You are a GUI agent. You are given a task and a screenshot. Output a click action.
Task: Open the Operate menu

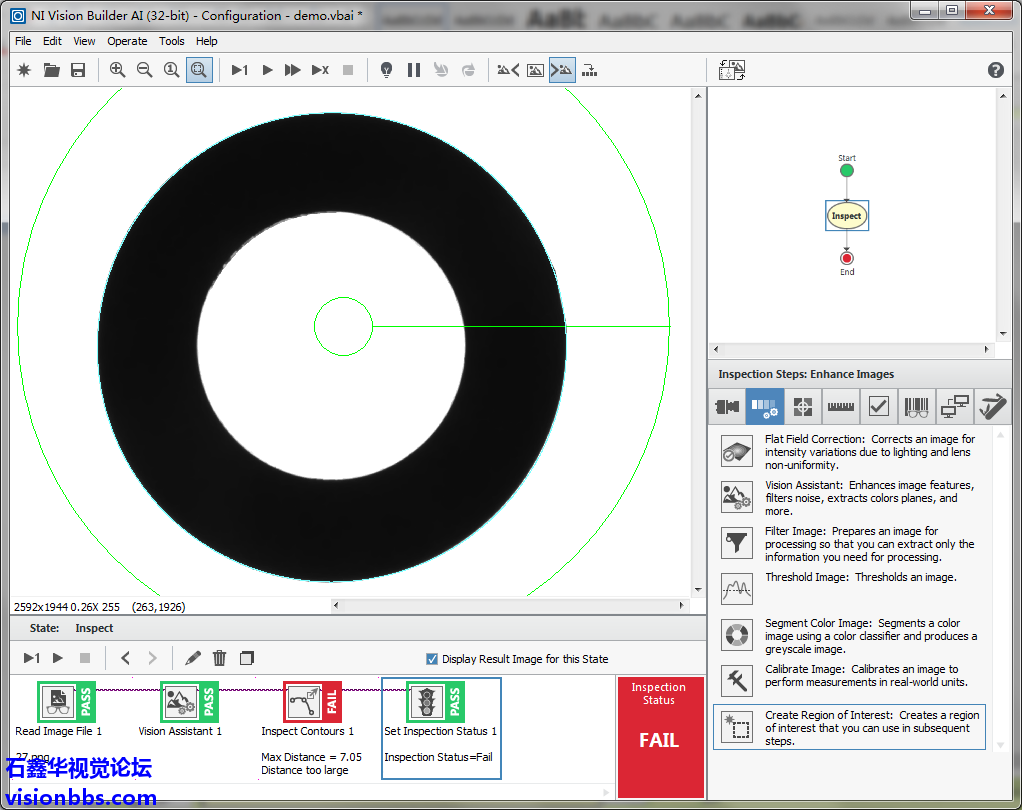[127, 41]
